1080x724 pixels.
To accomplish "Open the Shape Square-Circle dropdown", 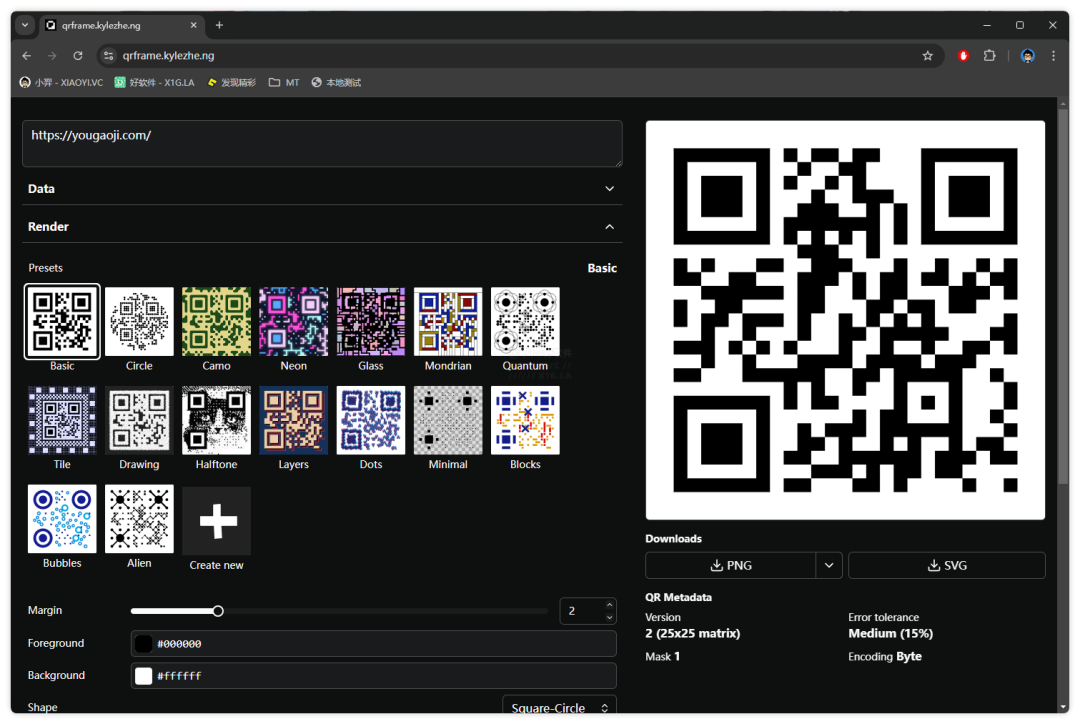I will (x=559, y=708).
